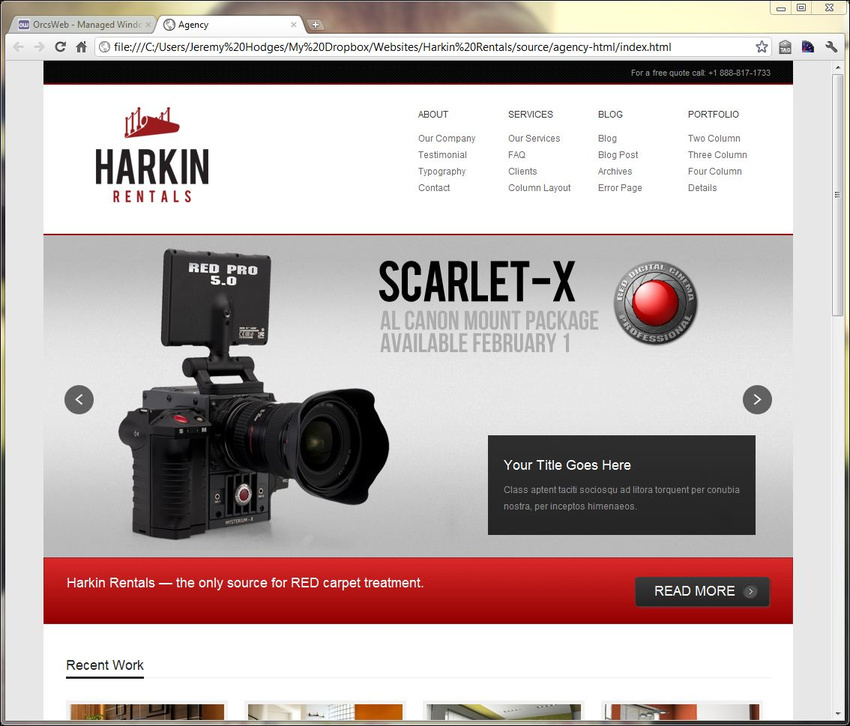Click the scrollbar up arrow
The height and width of the screenshot is (726, 850).
[x=838, y=67]
